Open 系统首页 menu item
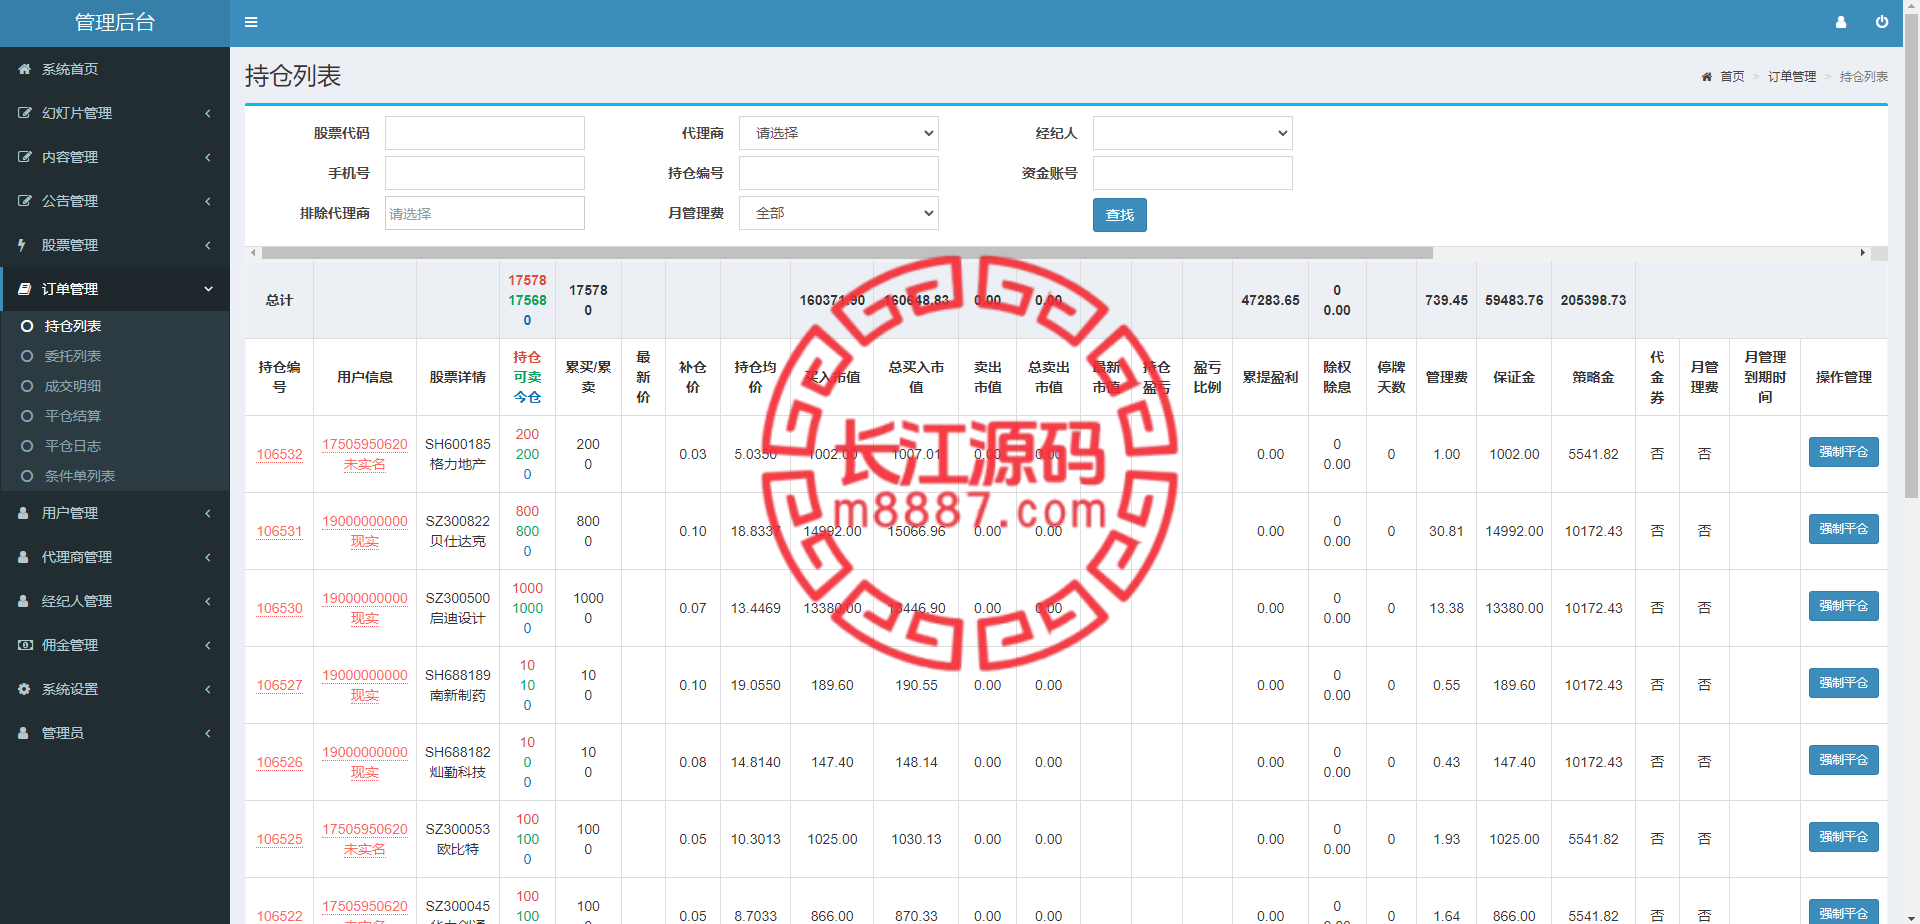Screen dimensions: 1920x924 pos(115,69)
